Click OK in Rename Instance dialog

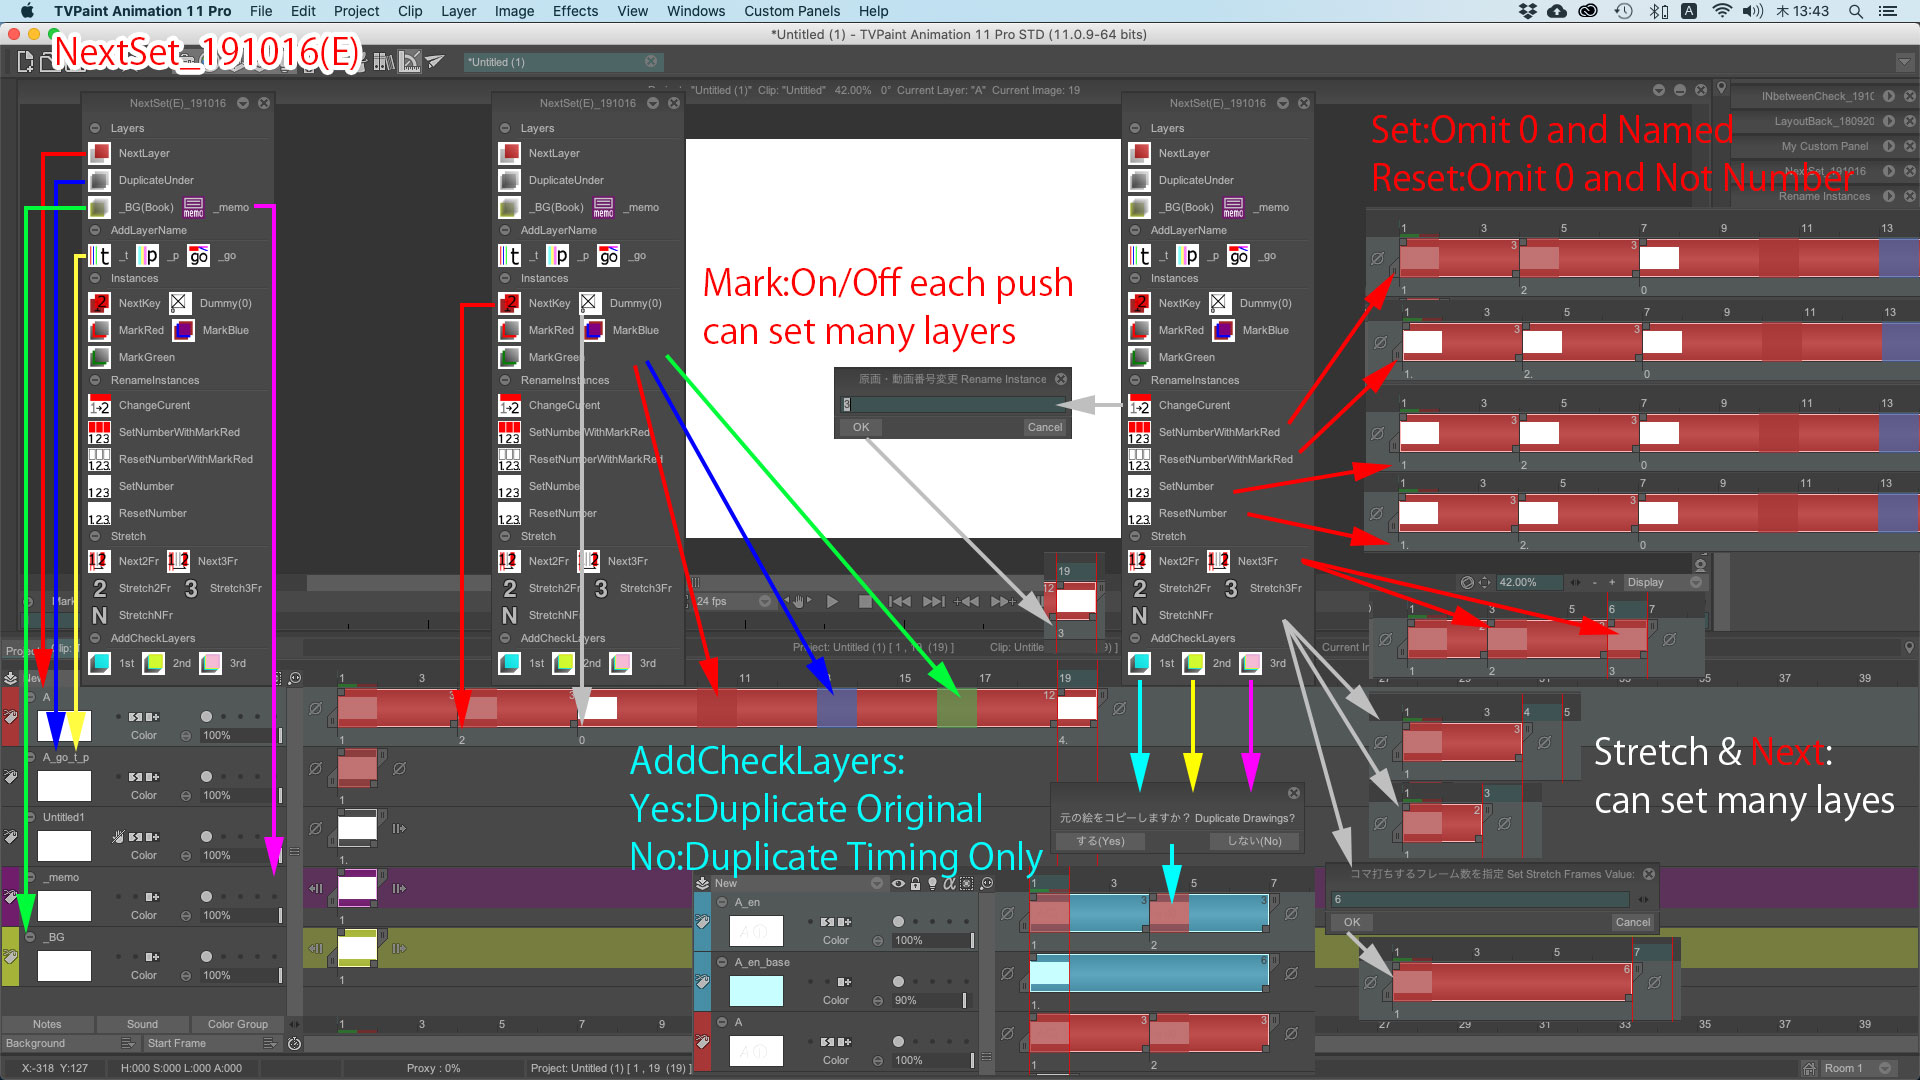coord(860,427)
